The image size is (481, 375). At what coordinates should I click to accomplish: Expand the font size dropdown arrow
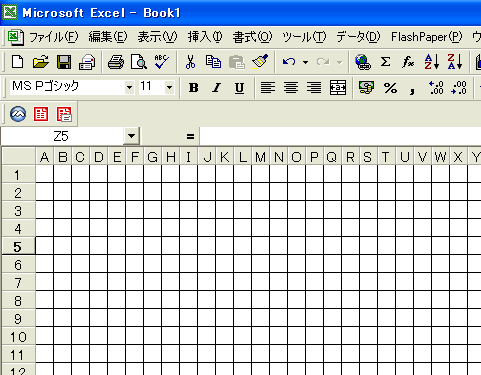[x=169, y=88]
